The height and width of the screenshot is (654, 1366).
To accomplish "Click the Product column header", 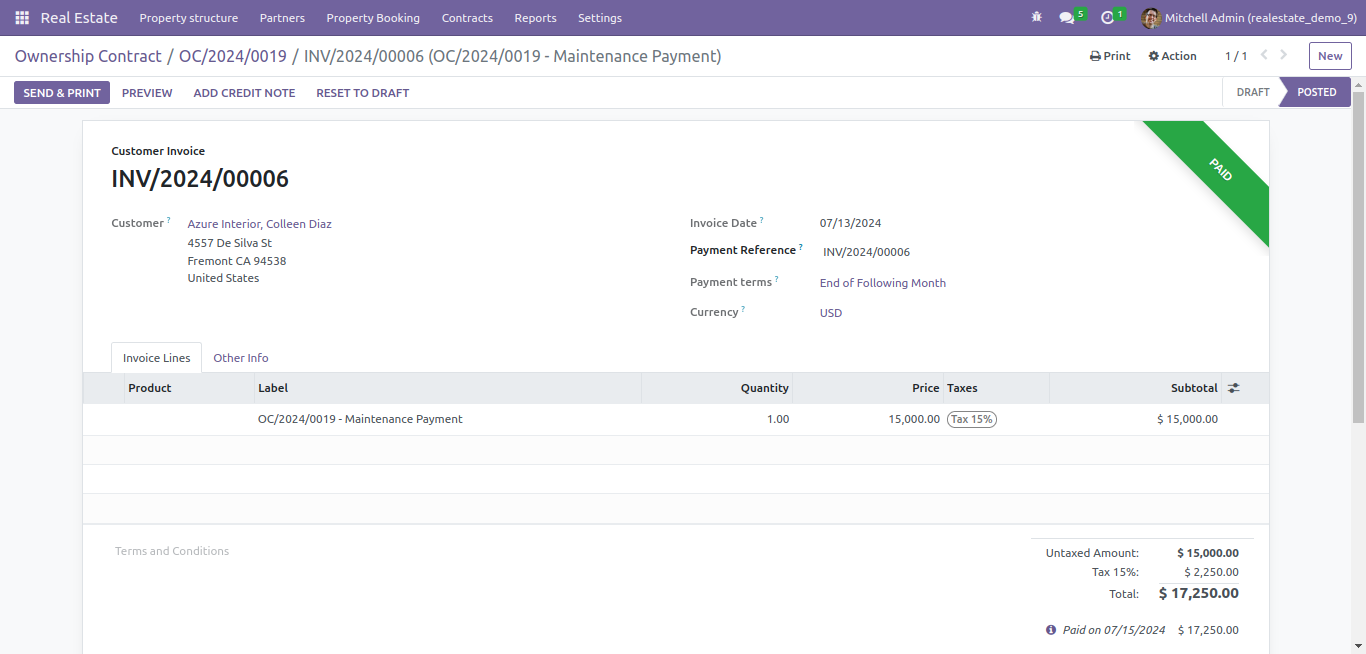I will tap(190, 388).
